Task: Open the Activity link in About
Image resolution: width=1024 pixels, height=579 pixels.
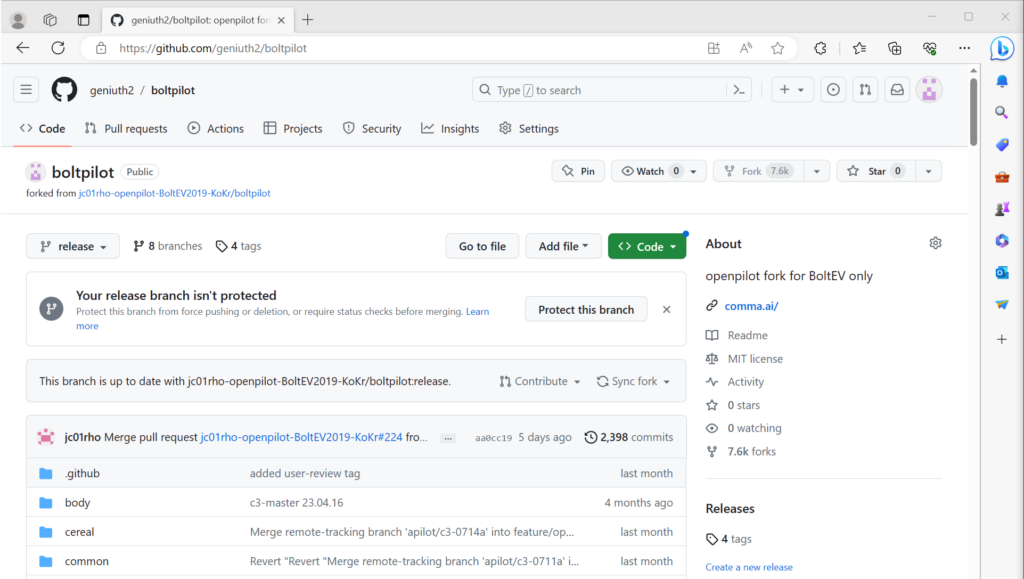Action: click(x=745, y=382)
